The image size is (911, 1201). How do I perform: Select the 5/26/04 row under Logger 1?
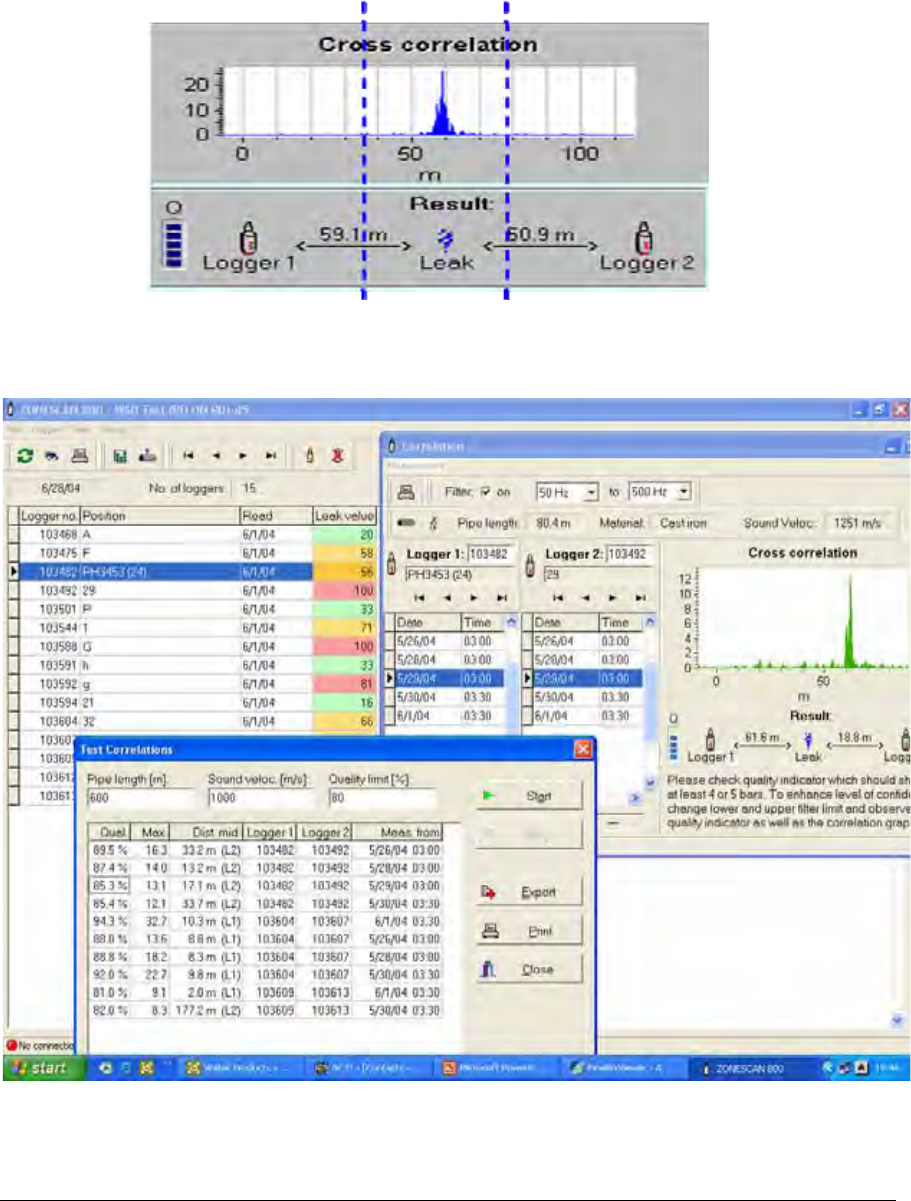pos(445,639)
